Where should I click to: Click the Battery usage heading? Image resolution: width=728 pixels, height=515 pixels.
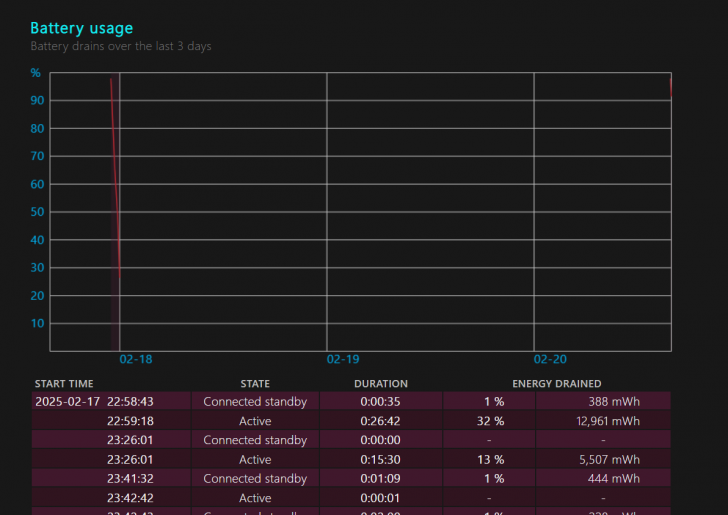click(82, 28)
